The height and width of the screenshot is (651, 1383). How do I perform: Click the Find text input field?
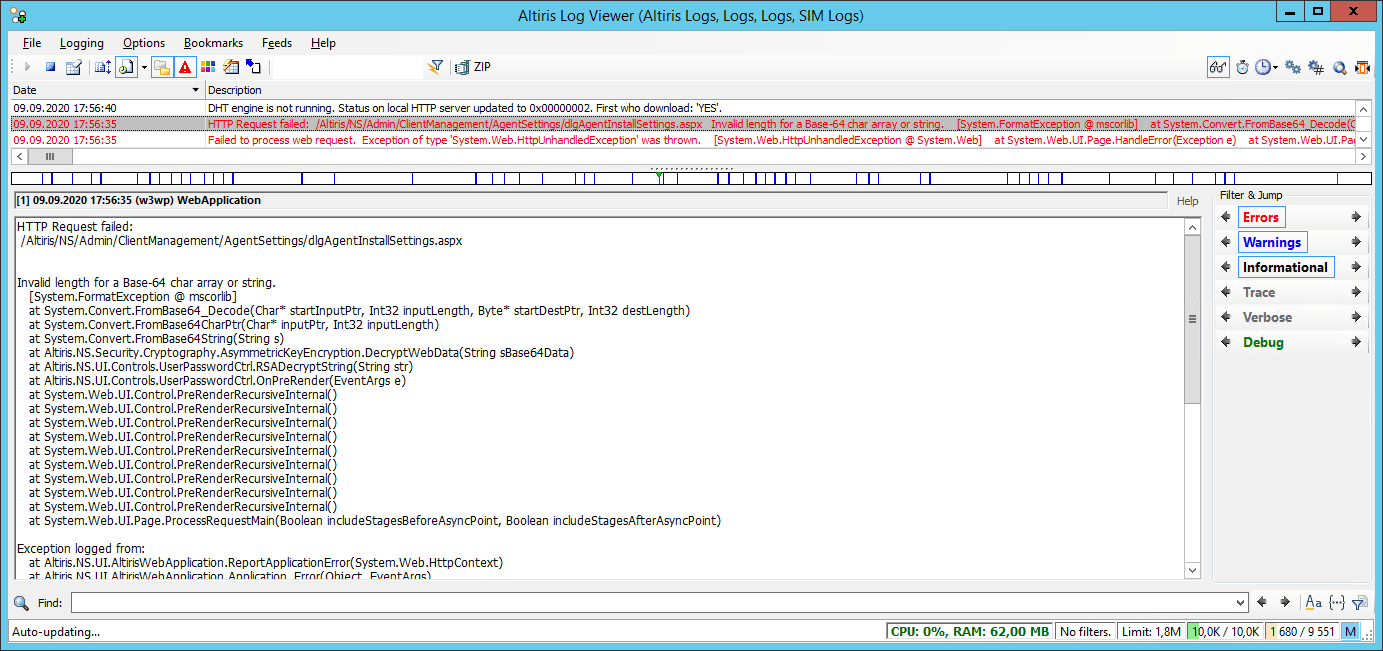(x=652, y=603)
